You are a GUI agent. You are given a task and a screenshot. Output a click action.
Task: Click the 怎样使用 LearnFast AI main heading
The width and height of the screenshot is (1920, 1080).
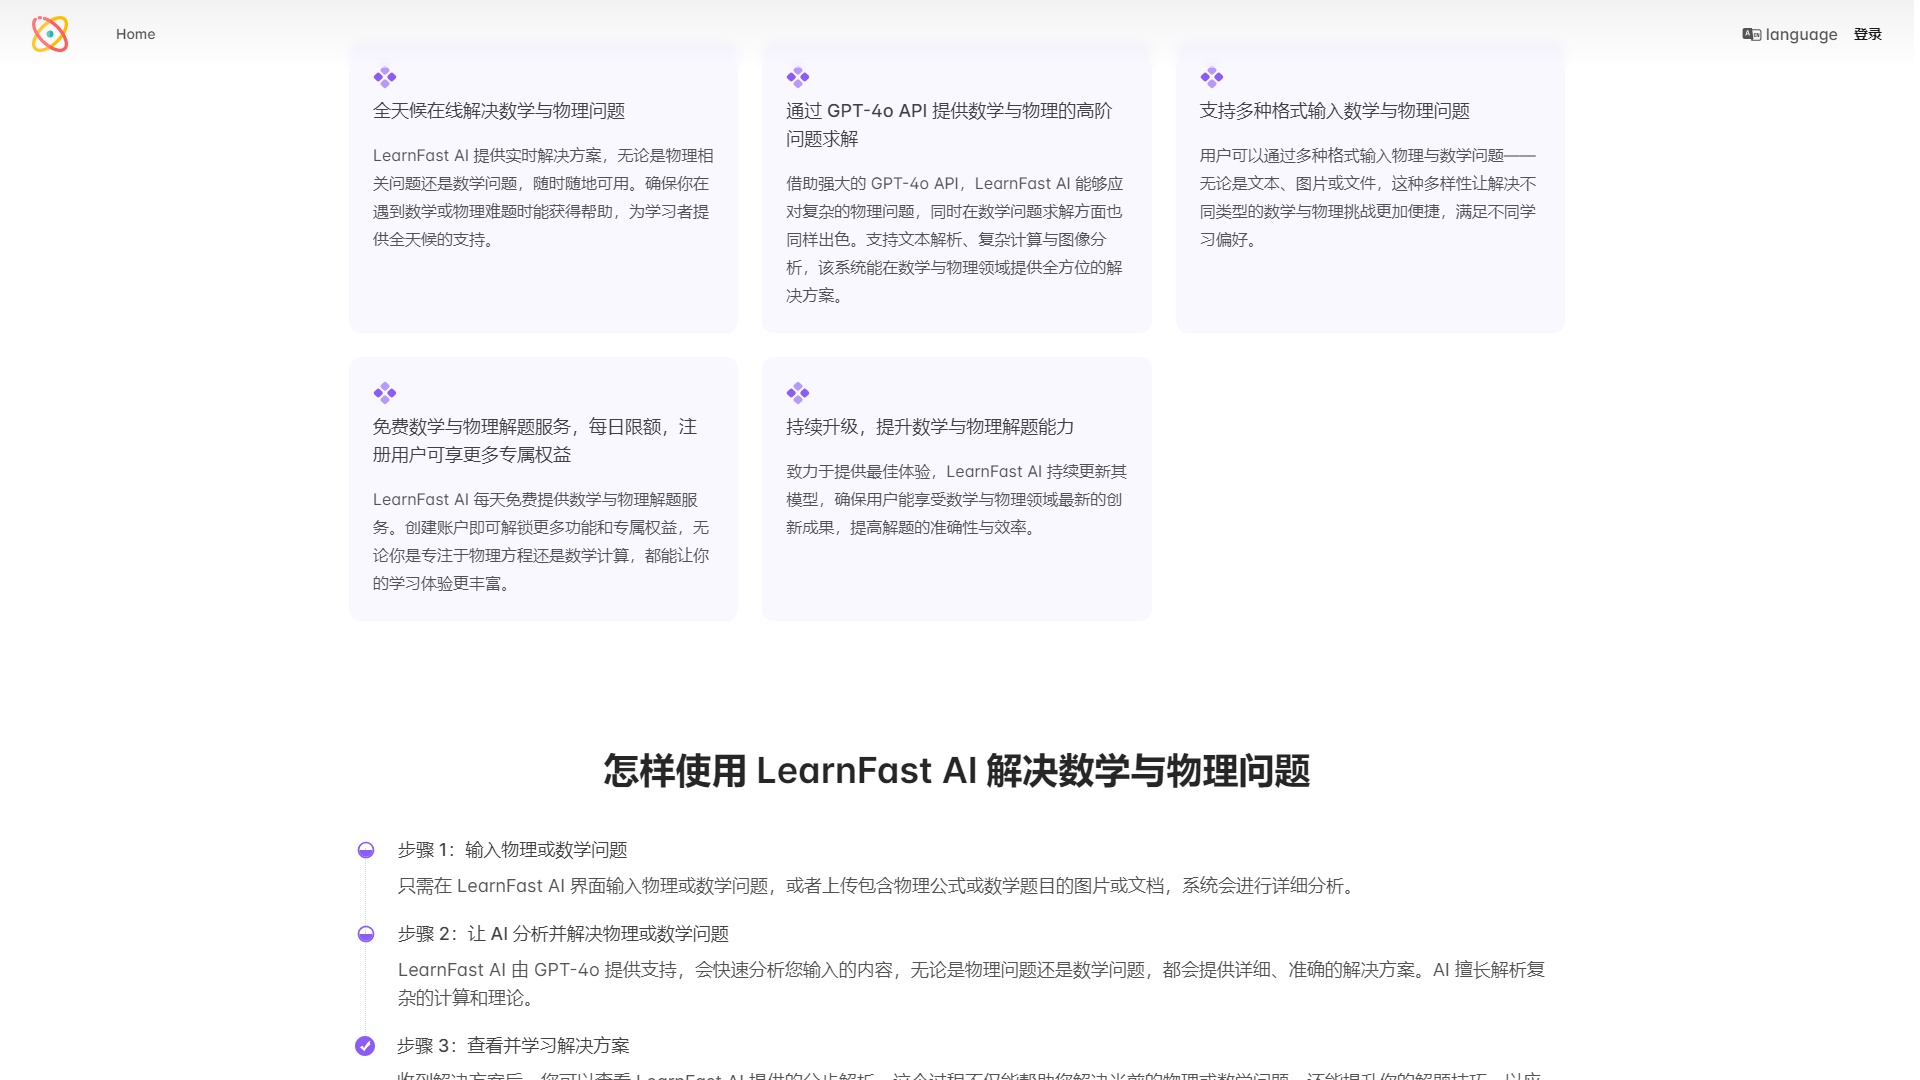959,771
